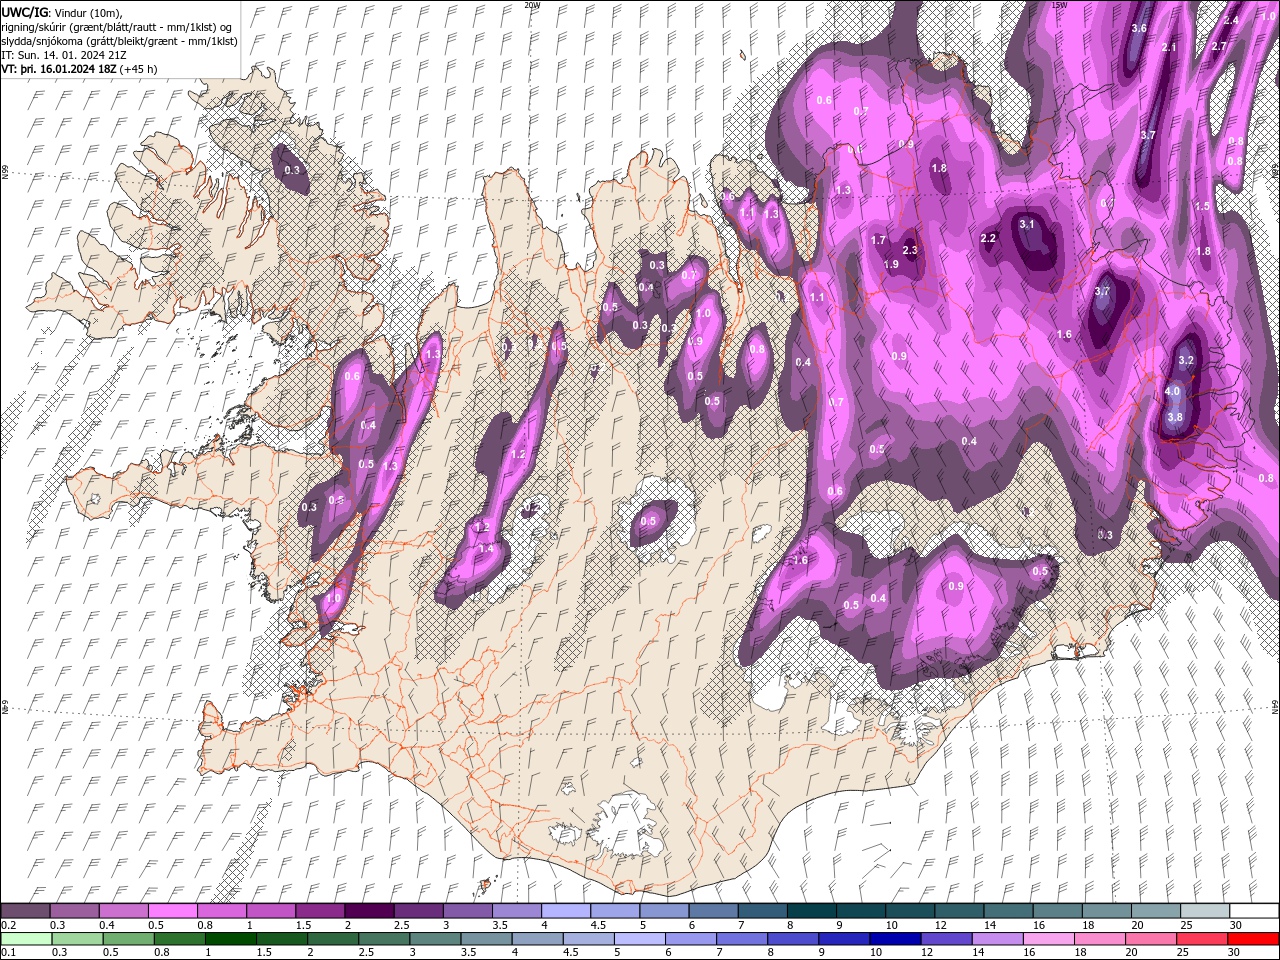The width and height of the screenshot is (1280, 960).
Task: Click the 1.8 value in the northern purple area
Action: click(x=939, y=168)
